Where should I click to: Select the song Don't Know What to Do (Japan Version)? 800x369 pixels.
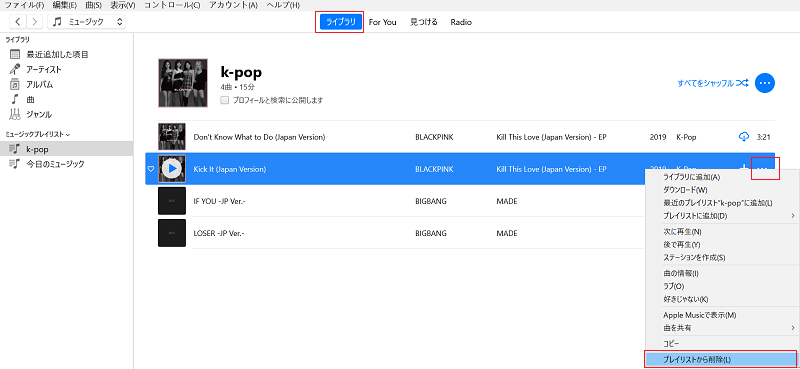[259, 137]
